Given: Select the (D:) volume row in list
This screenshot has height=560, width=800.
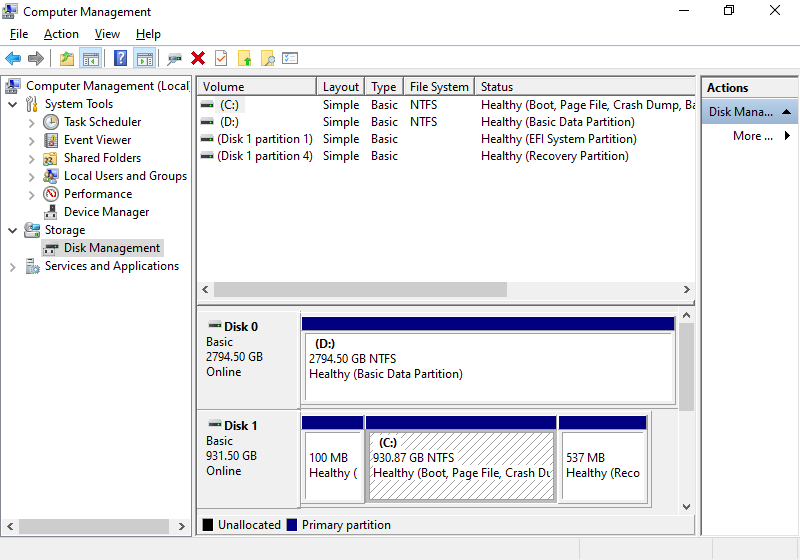Looking at the screenshot, I should (x=446, y=122).
